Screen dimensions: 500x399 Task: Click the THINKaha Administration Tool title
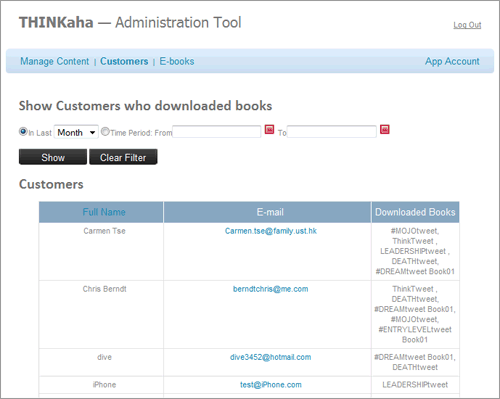(130, 23)
